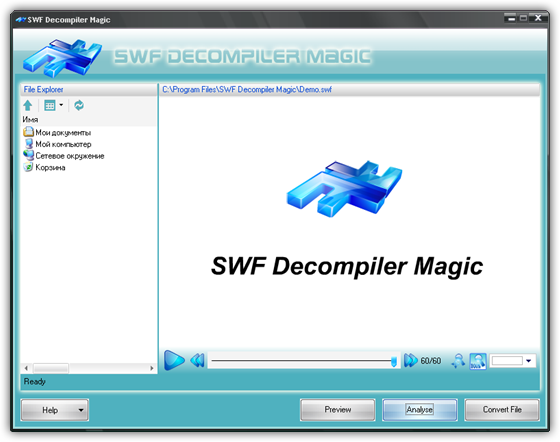
Task: Open Мои документы folder
Action: [63, 132]
